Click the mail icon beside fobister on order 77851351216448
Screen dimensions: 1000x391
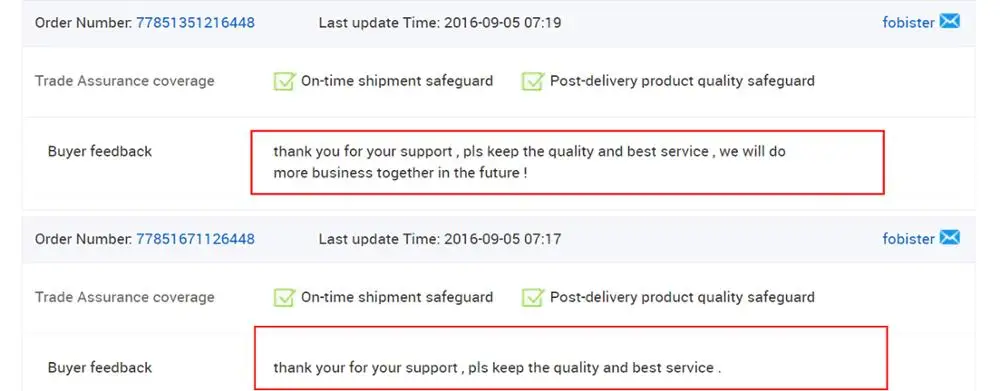(x=949, y=22)
